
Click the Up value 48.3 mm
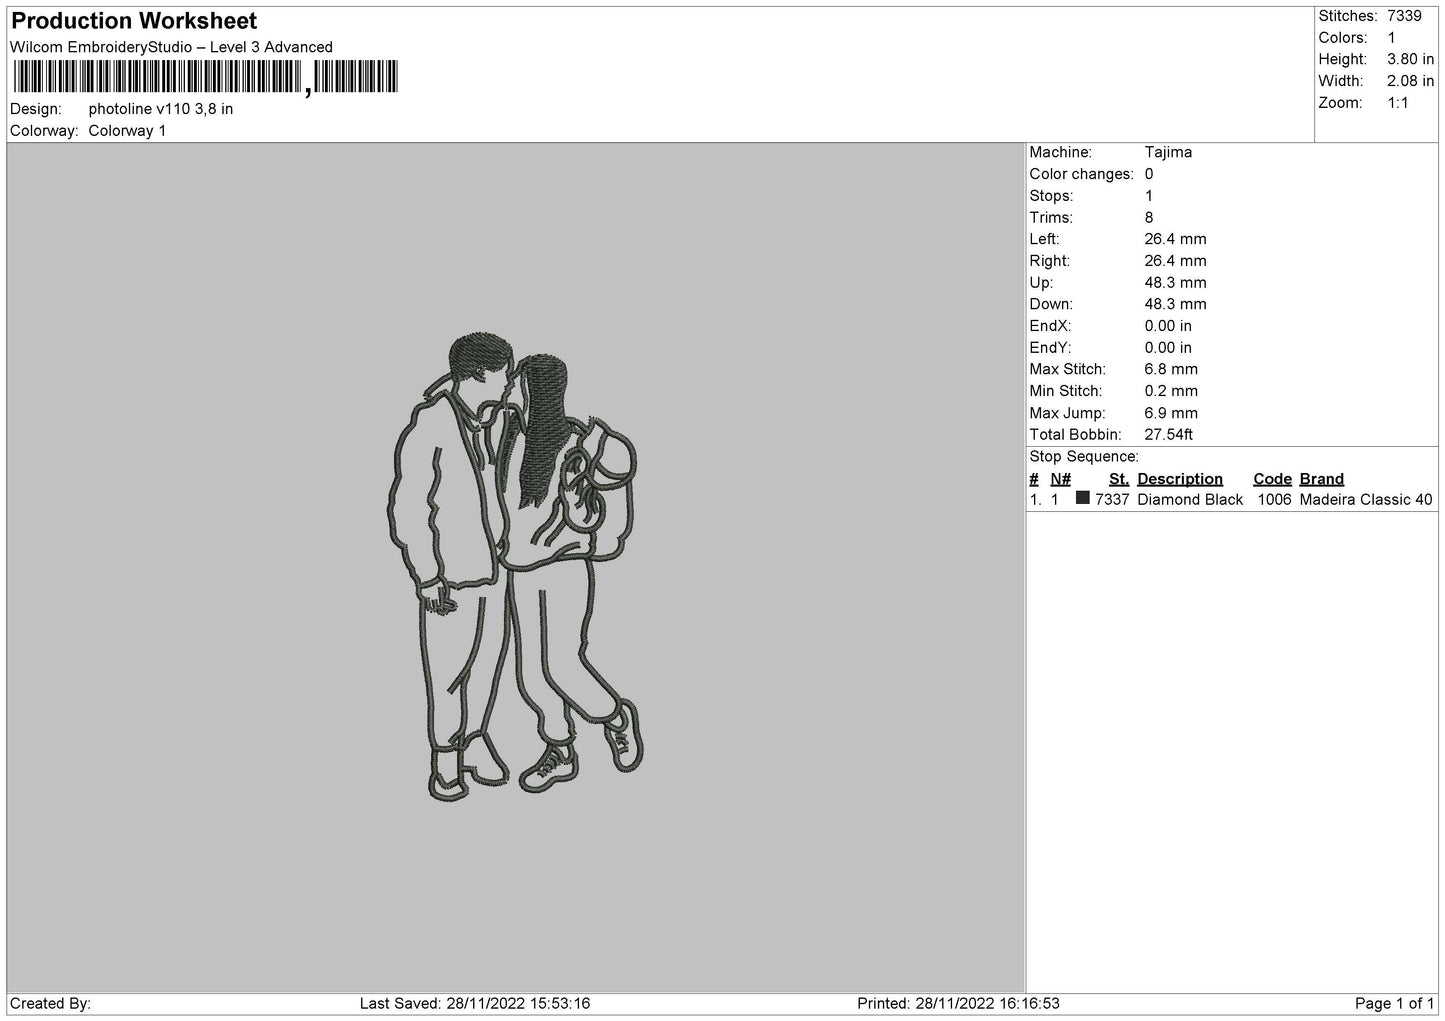click(x=1175, y=283)
